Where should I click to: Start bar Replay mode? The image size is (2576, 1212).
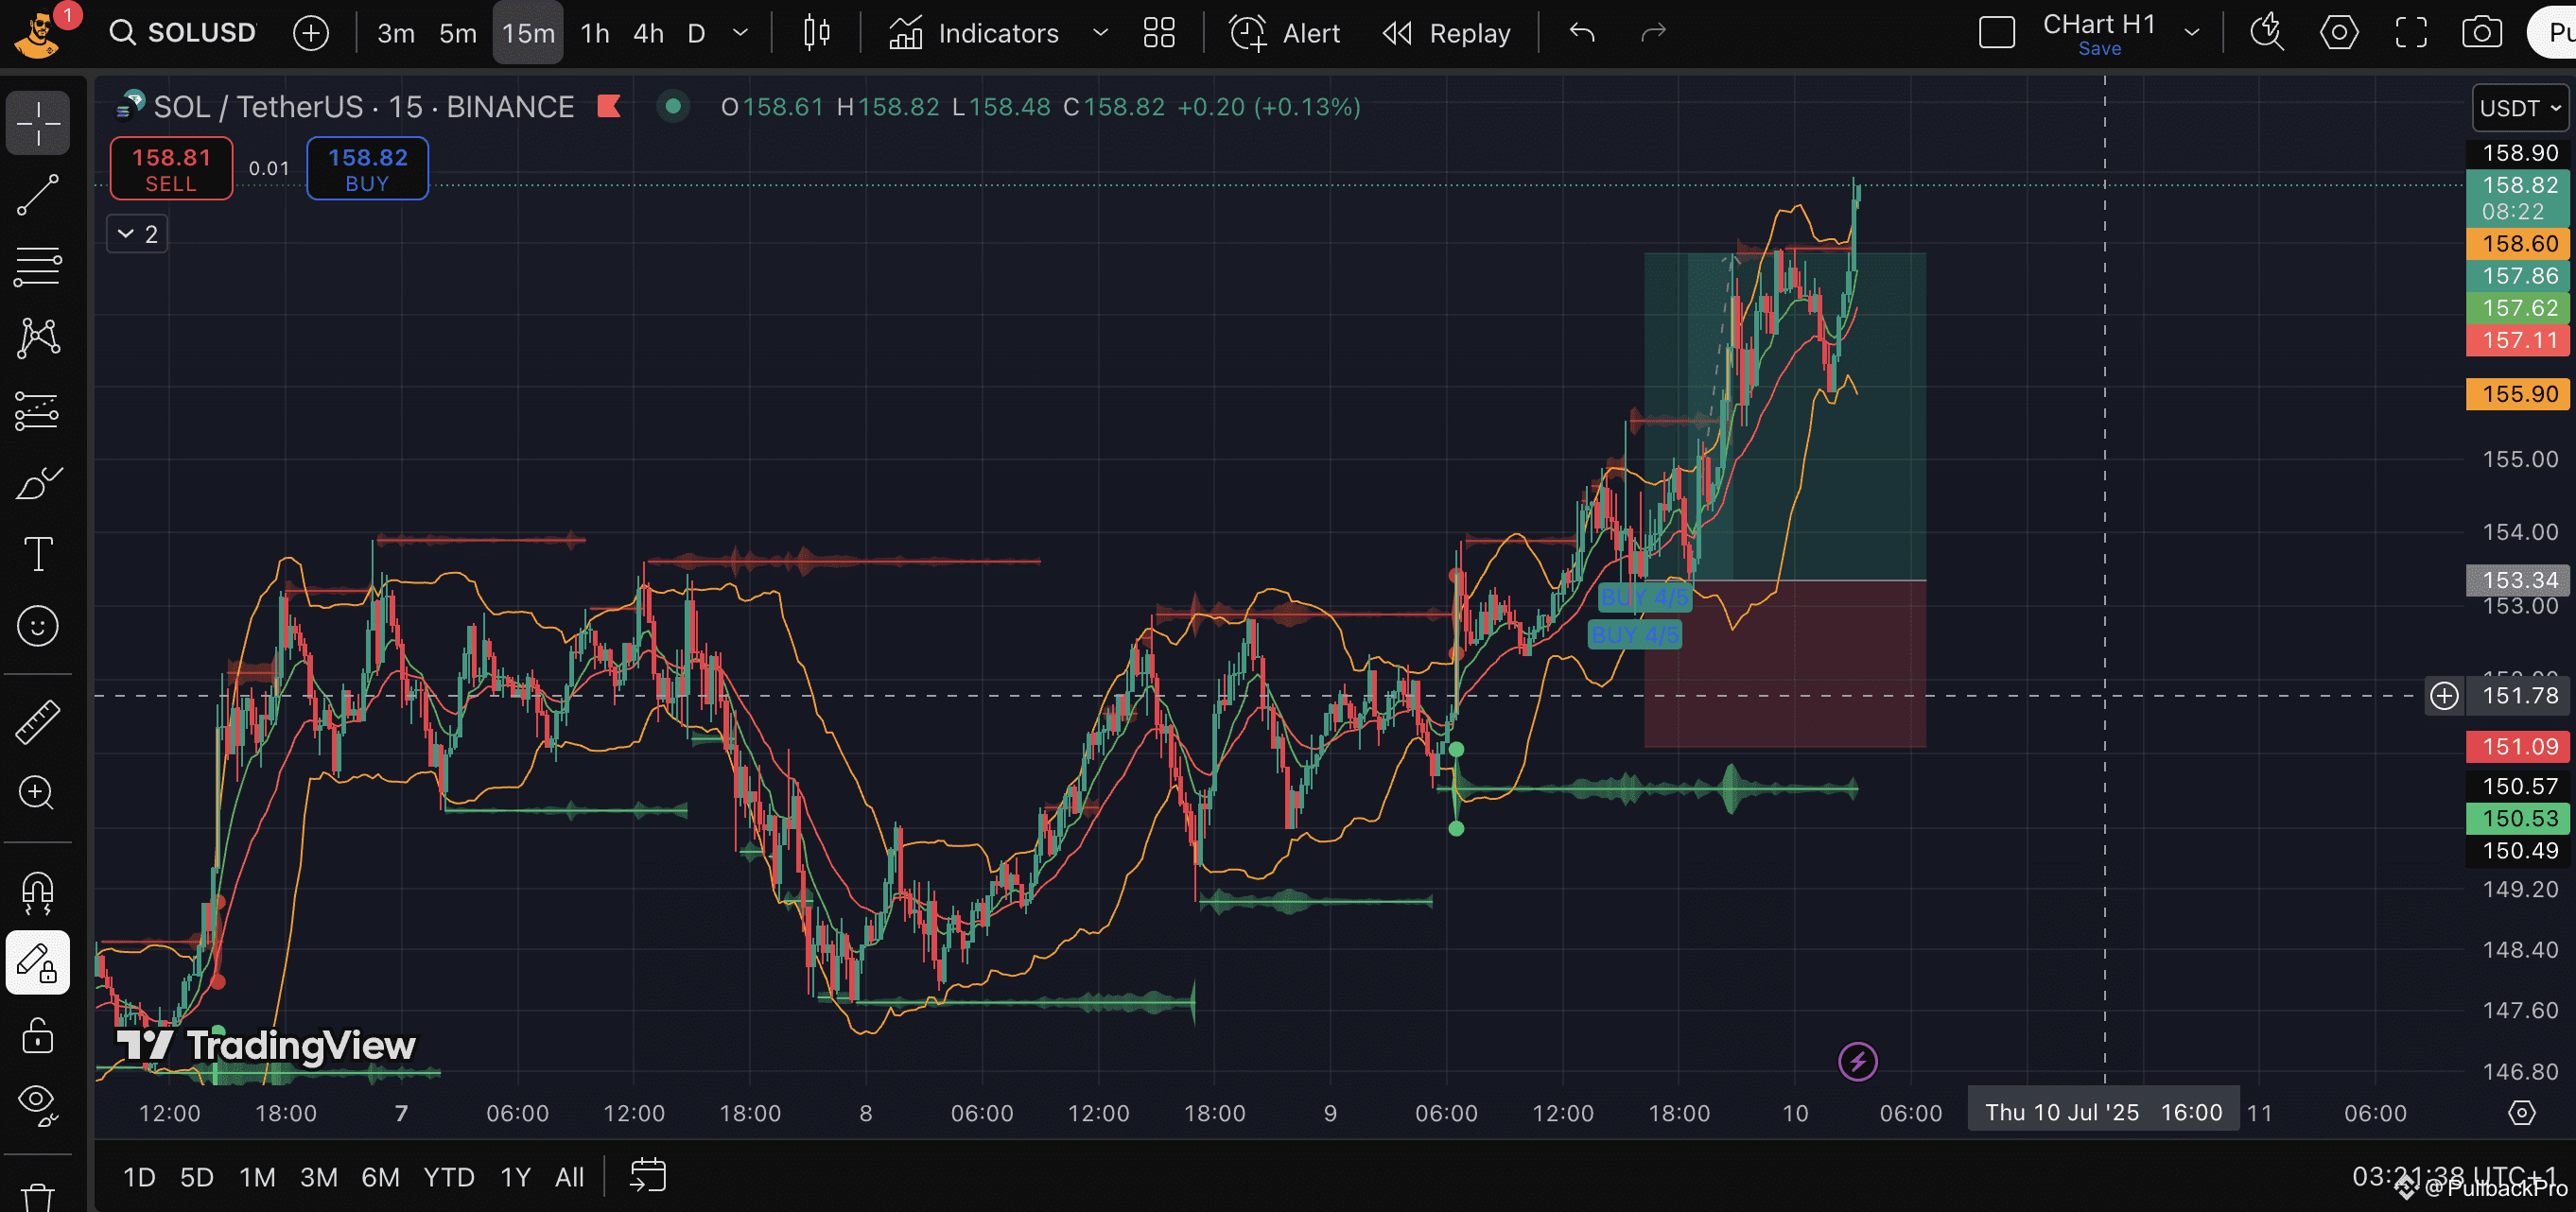click(1446, 33)
